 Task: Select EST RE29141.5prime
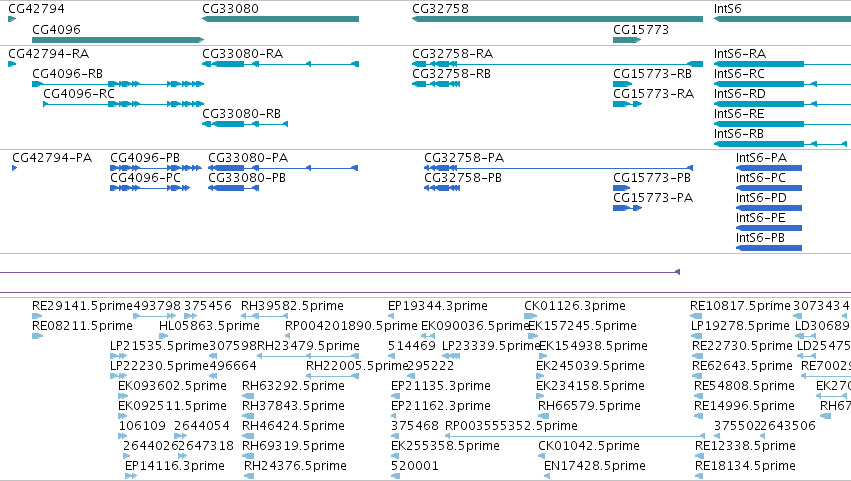coord(82,306)
